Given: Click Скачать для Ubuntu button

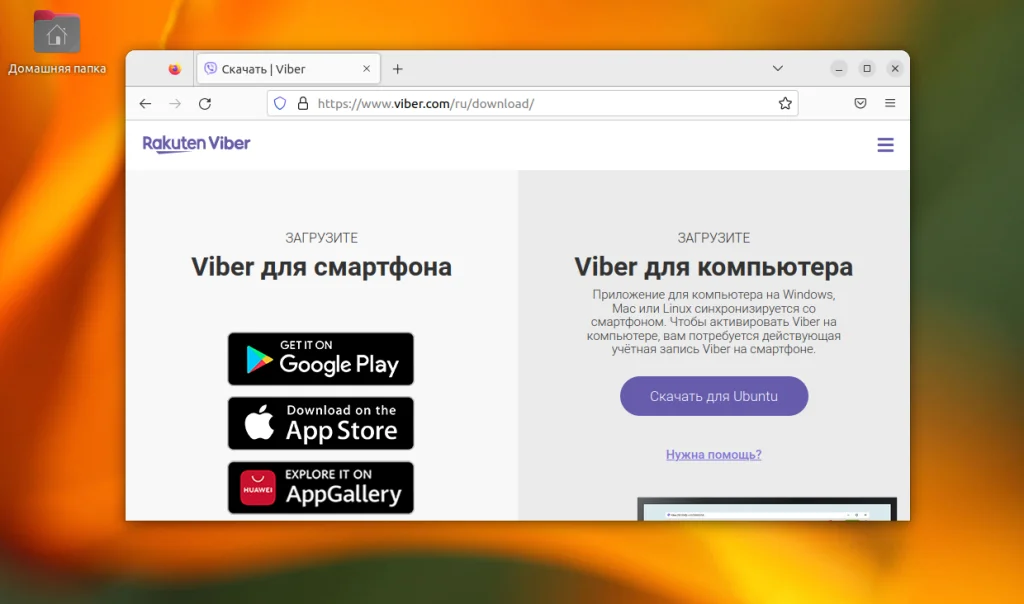Looking at the screenshot, I should (714, 396).
